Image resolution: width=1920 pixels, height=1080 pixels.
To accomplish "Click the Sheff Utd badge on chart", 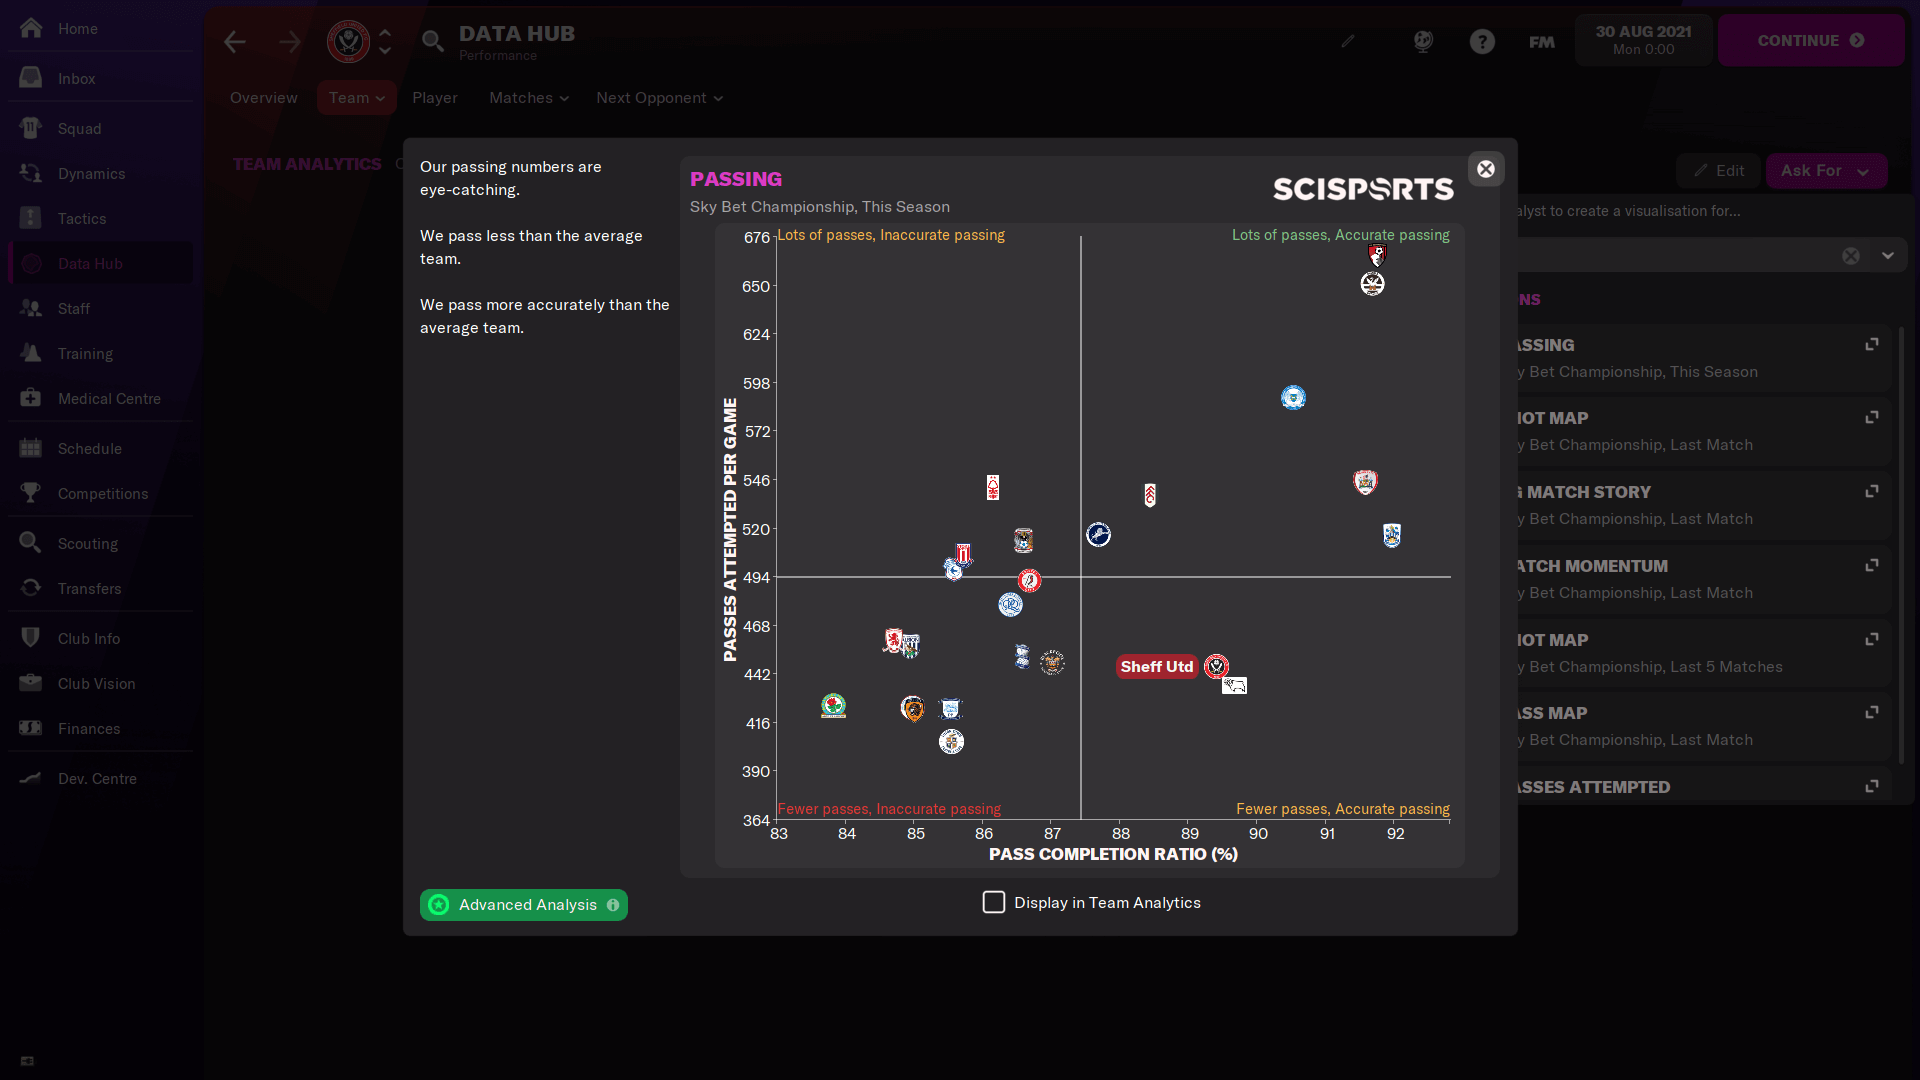I will tap(1216, 666).
